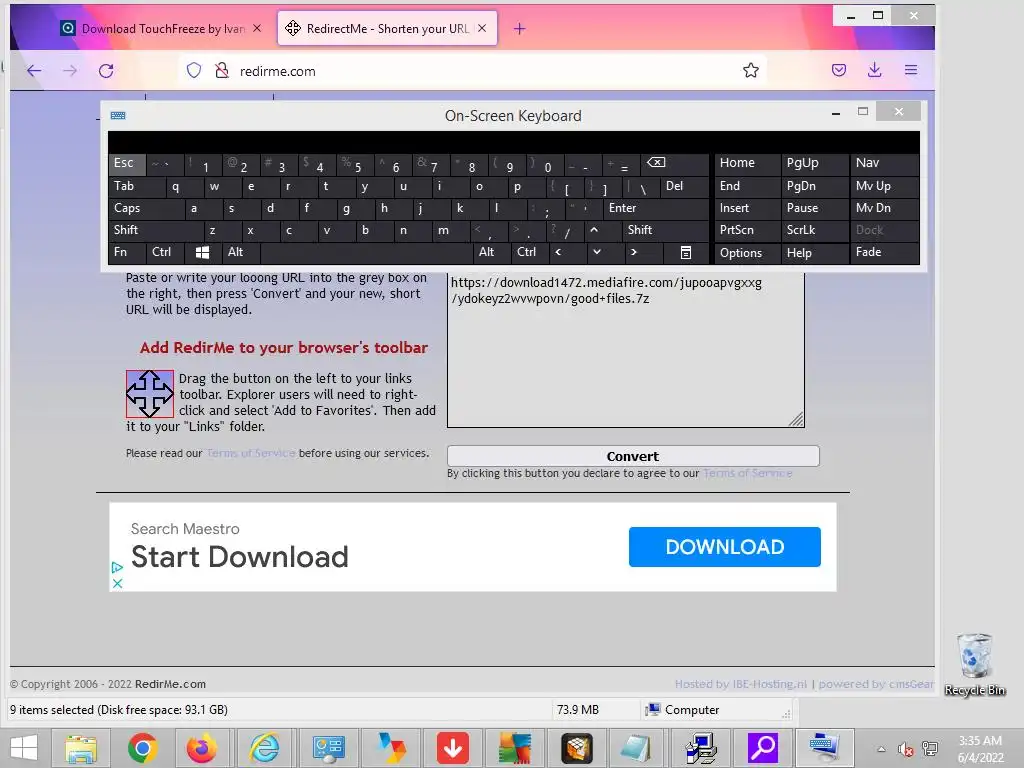Tap the PgDn key on the On-Screen Keyboard
The height and width of the screenshot is (768, 1024).
click(x=815, y=186)
